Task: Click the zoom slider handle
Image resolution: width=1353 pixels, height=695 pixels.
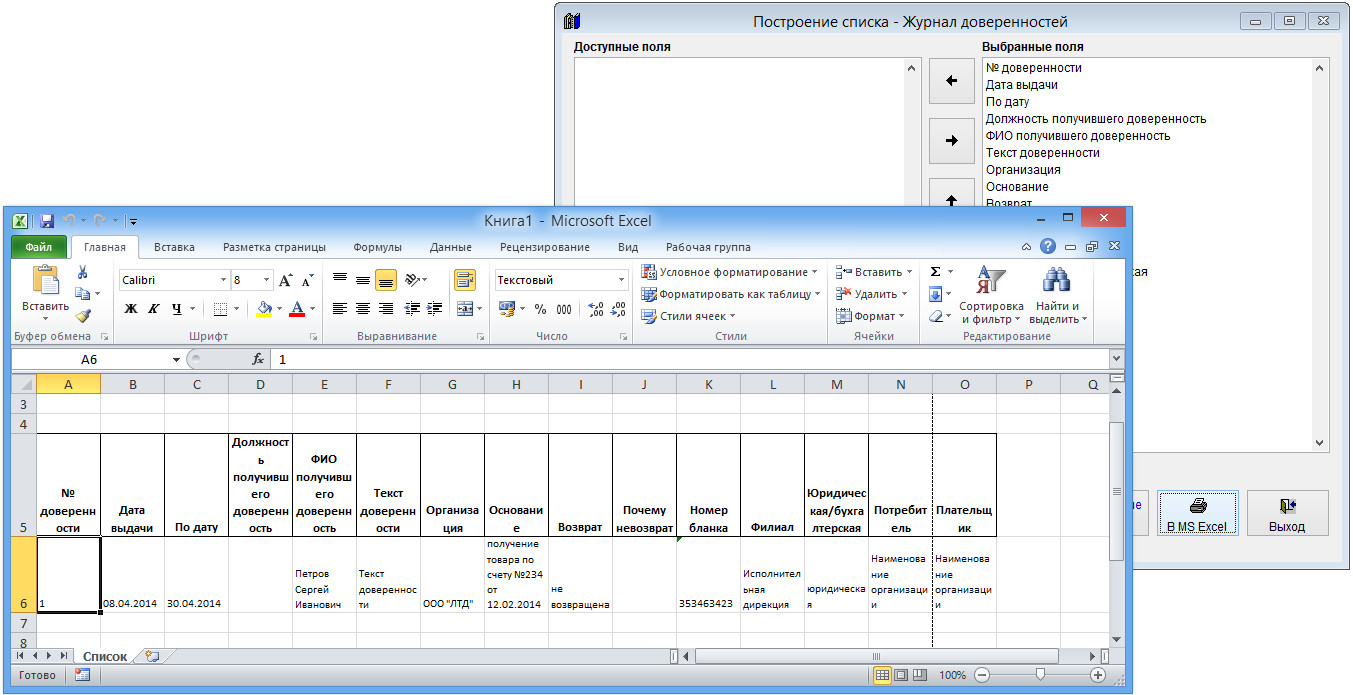Action: click(x=1040, y=675)
